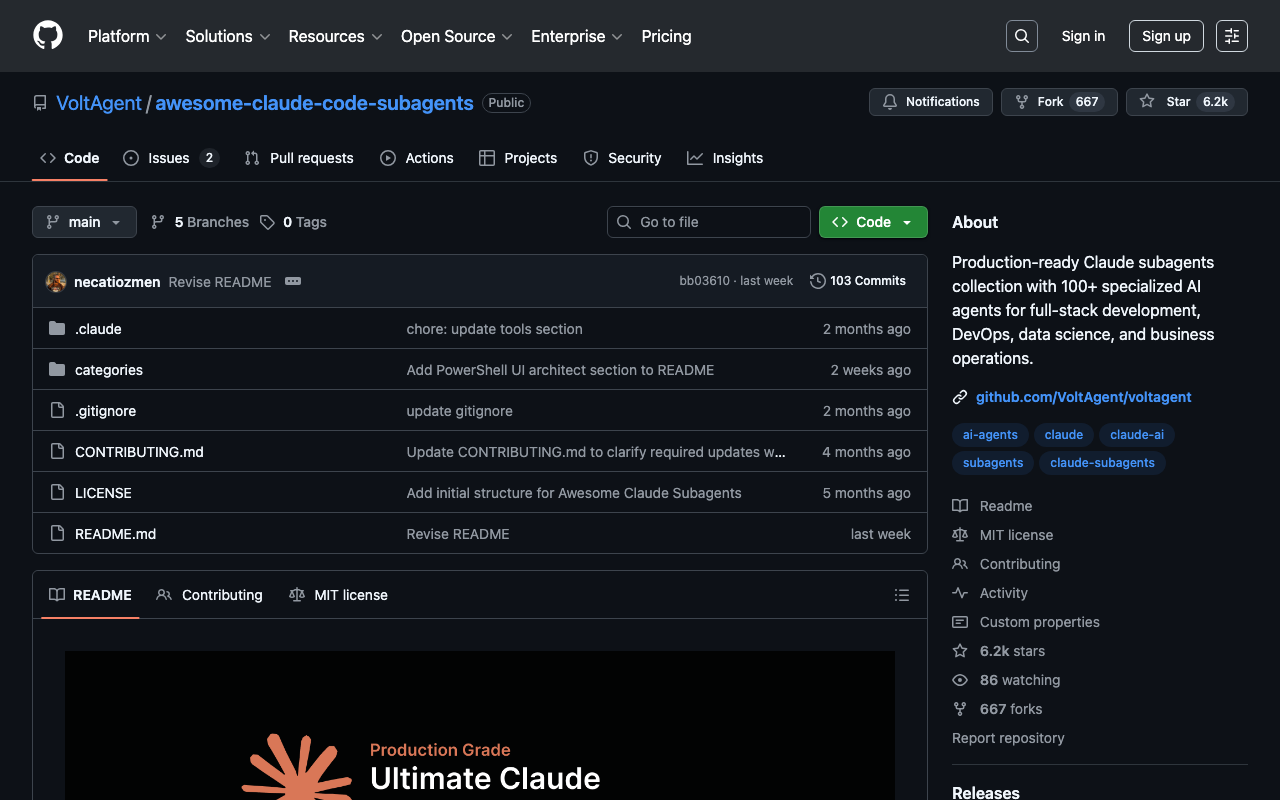
Task: Click the GitHub logo icon
Action: click(48, 36)
